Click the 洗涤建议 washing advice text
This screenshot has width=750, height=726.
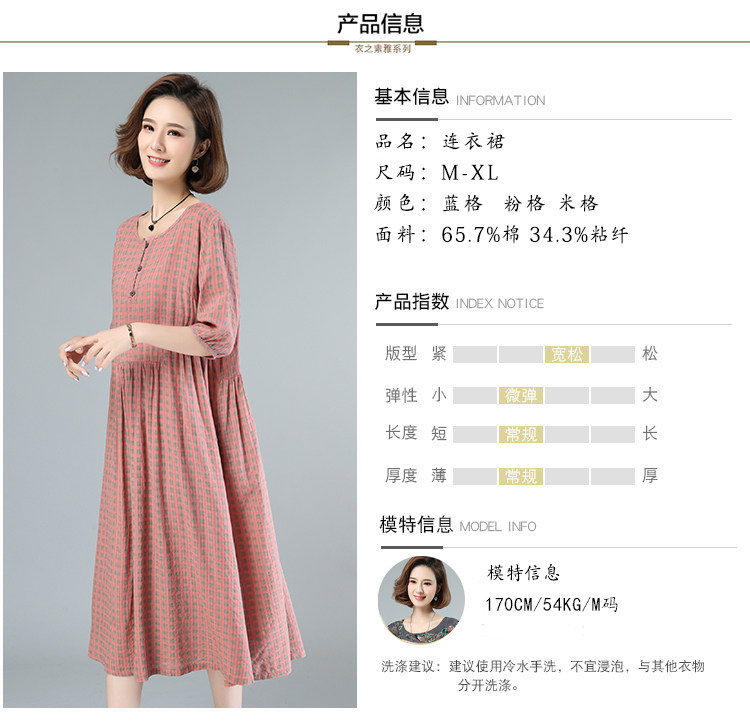tap(543, 675)
